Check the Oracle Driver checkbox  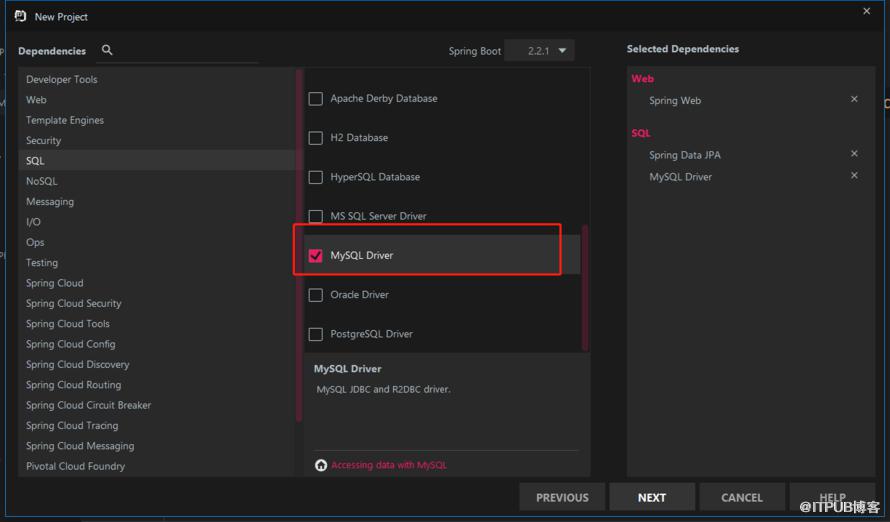click(316, 295)
